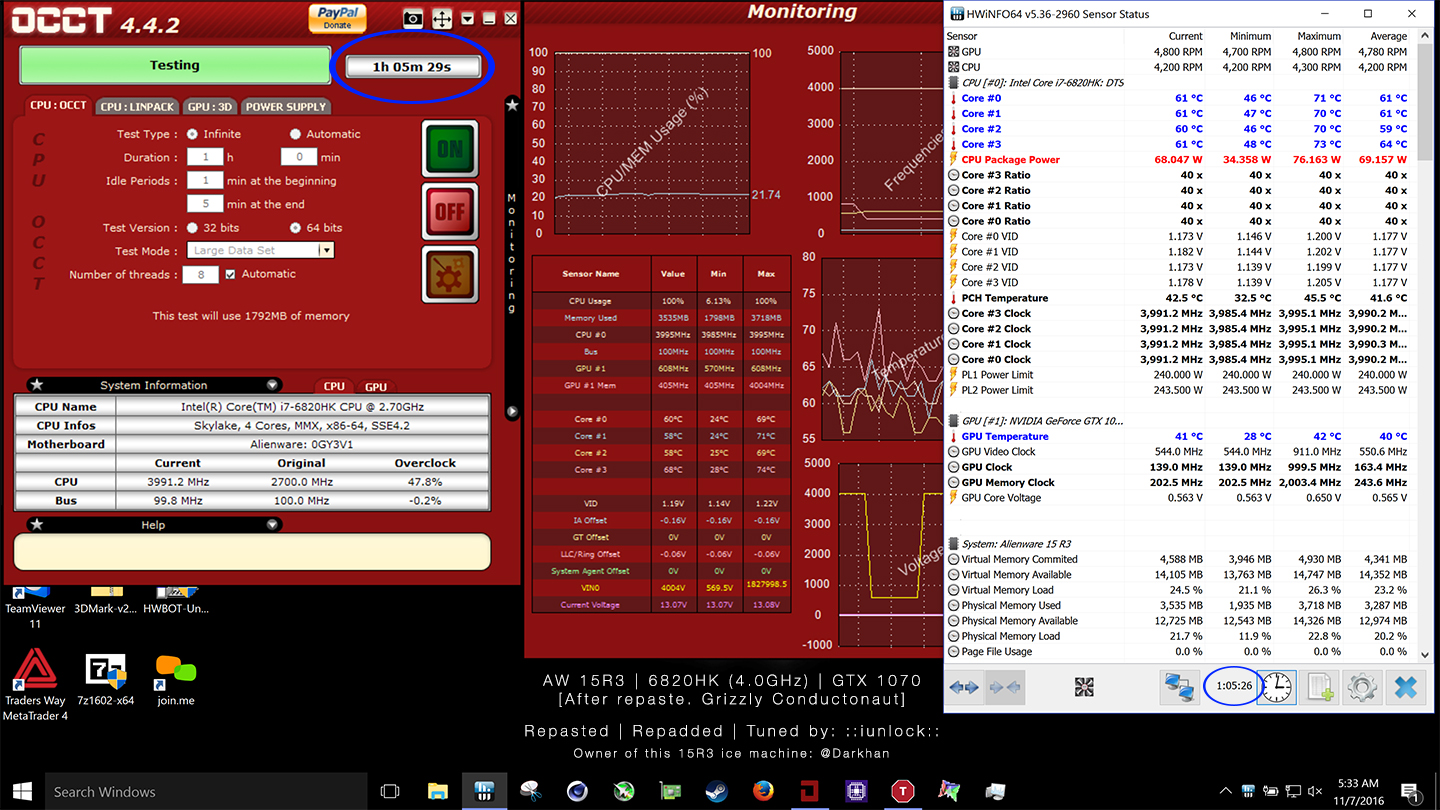Select the System Information GPU tab
This screenshot has height=810, width=1440.
tap(376, 386)
